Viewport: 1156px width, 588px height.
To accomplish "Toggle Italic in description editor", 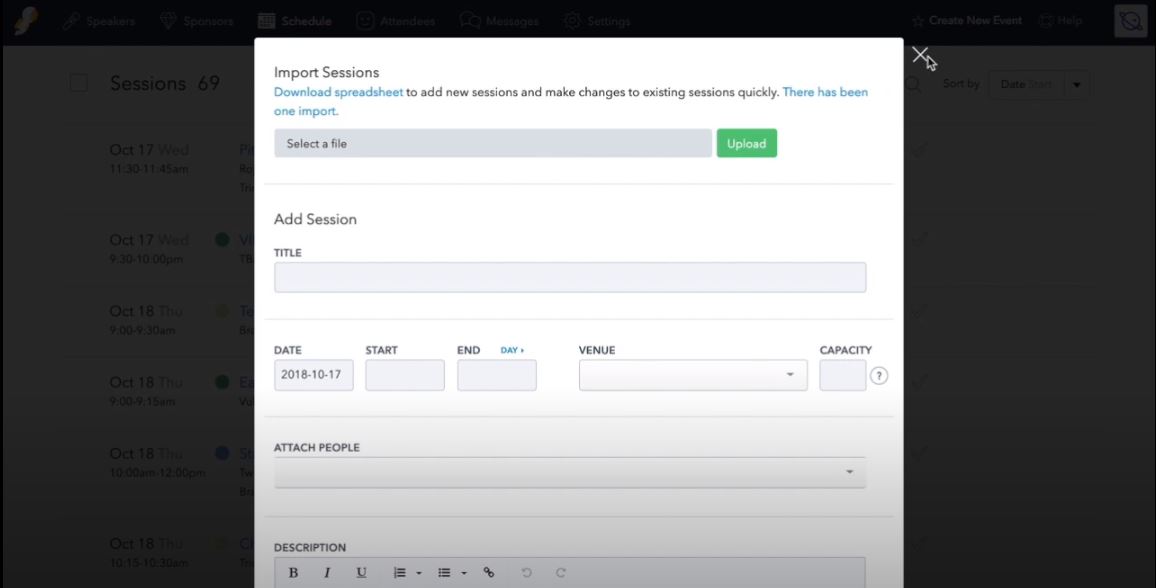I will point(327,573).
